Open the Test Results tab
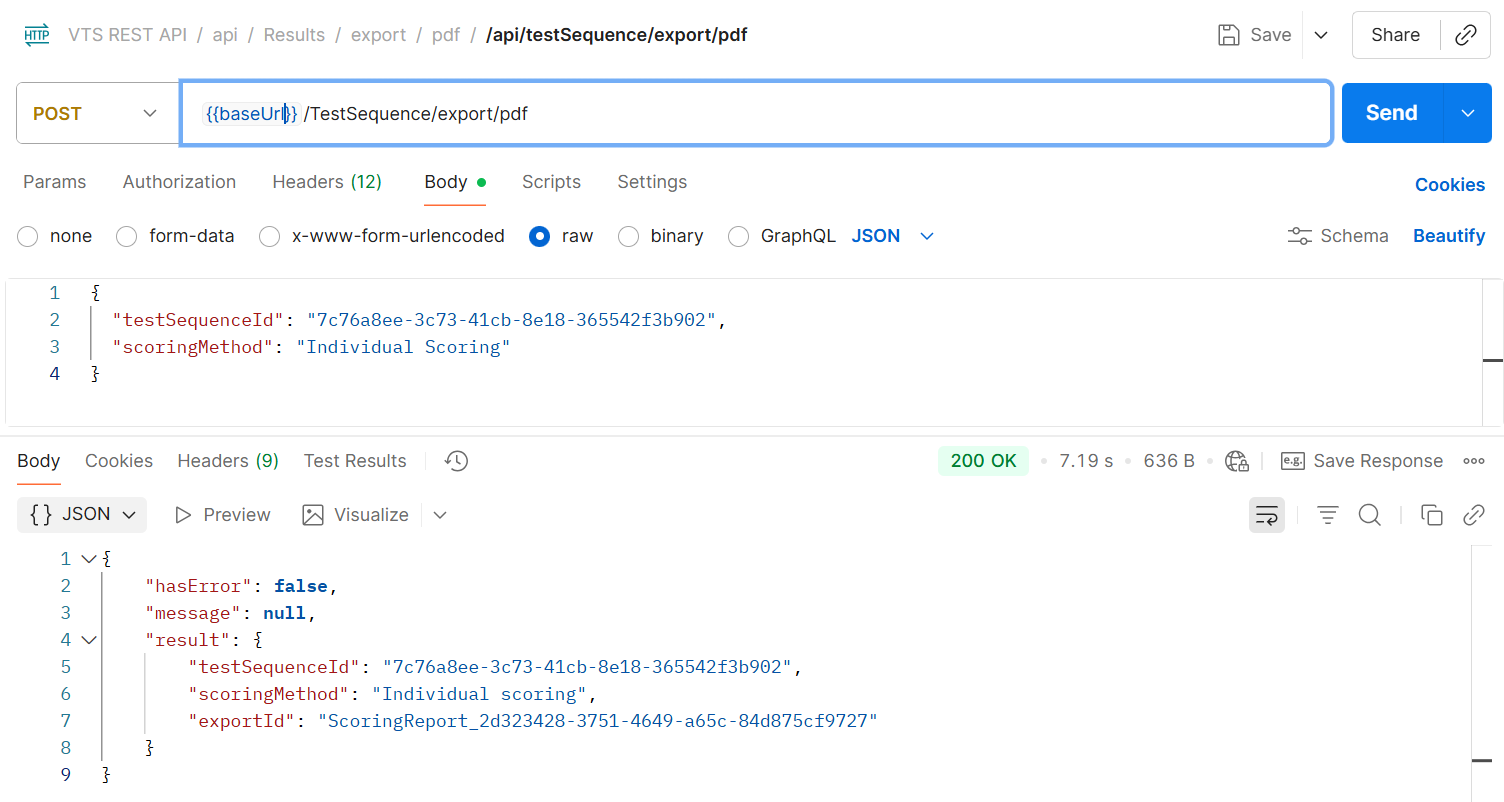Screen dimensions: 1504x802 [355, 461]
